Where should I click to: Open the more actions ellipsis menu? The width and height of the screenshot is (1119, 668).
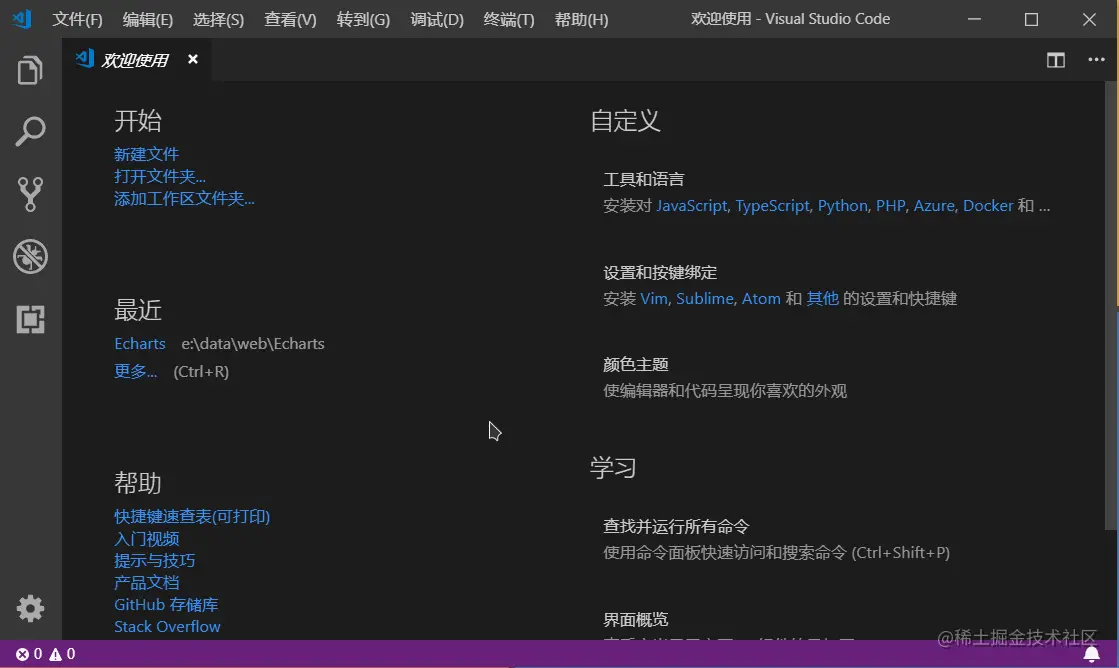(1096, 60)
